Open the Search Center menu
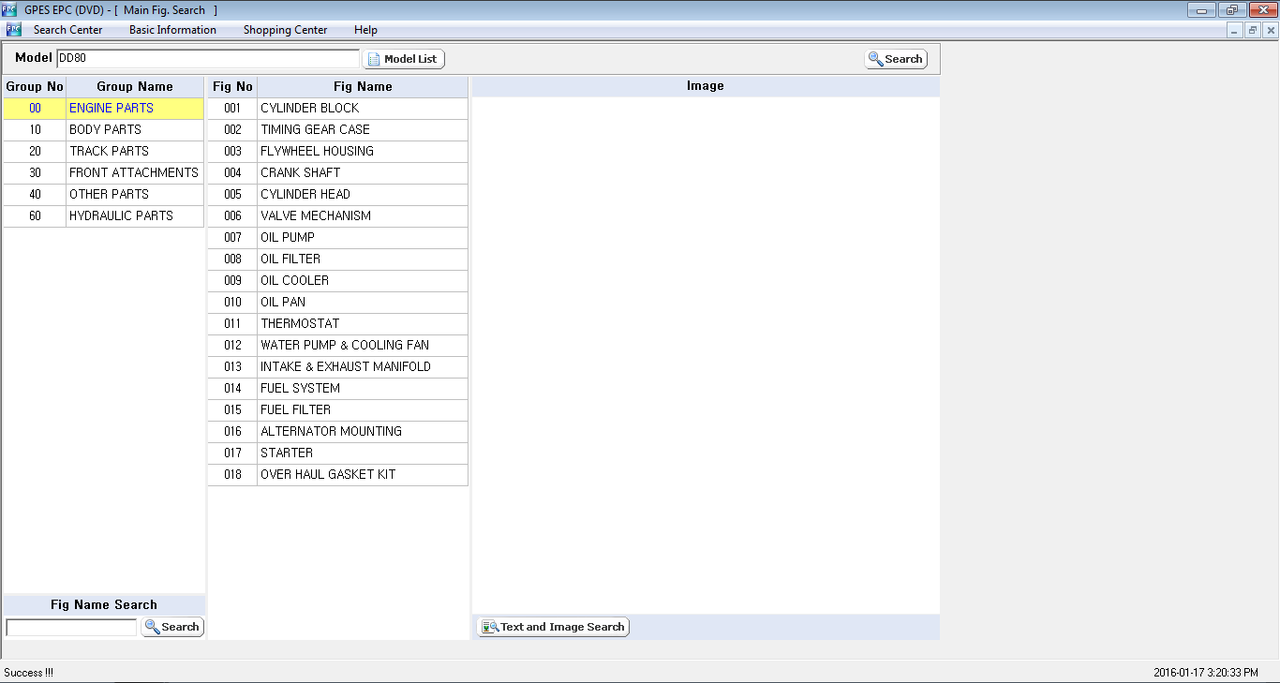This screenshot has width=1280, height=683. (x=68, y=30)
